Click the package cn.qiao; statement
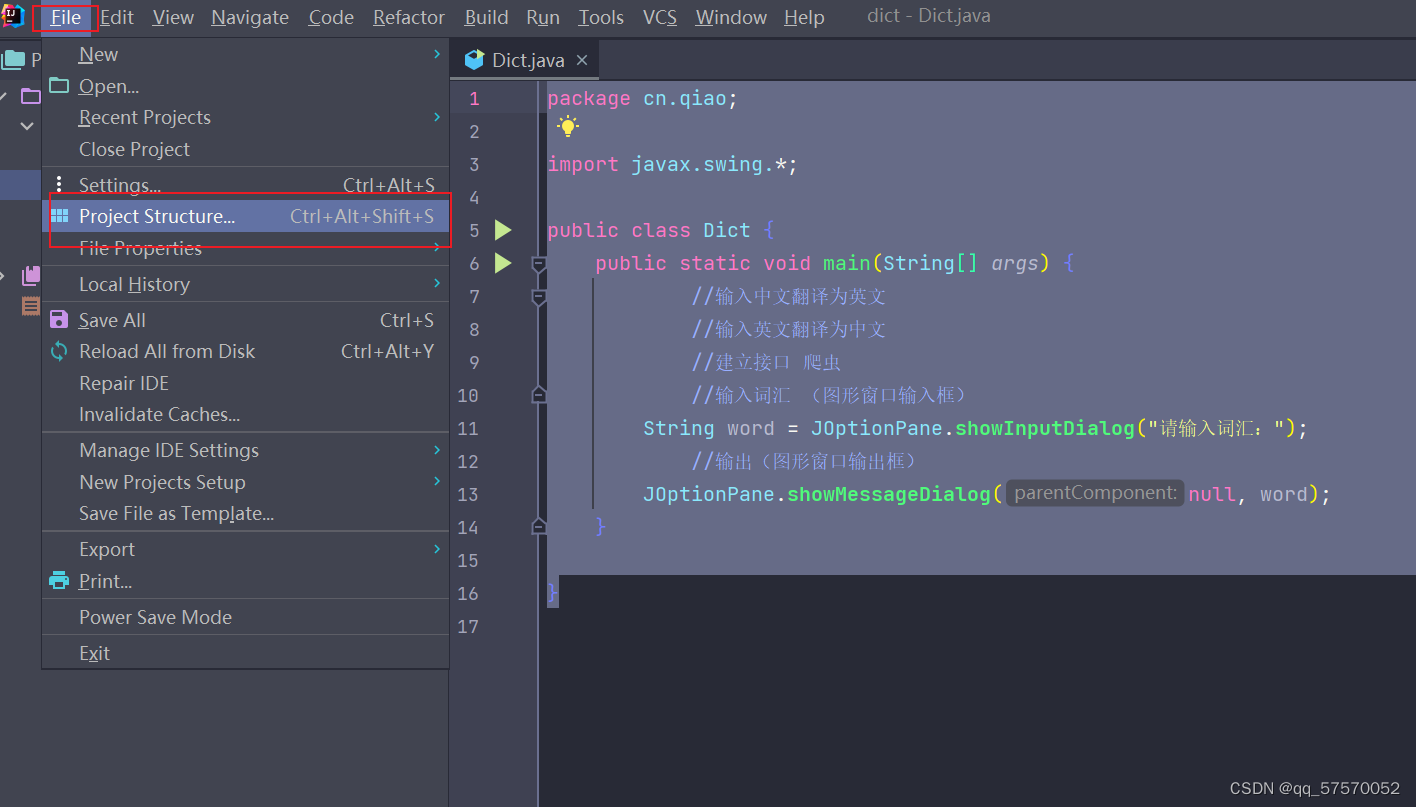Viewport: 1416px width, 807px height. pyautogui.click(x=643, y=98)
